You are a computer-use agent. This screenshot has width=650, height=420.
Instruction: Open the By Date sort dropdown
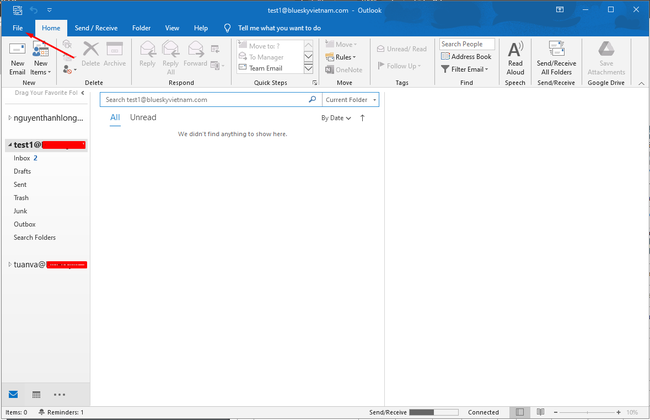[x=336, y=118]
